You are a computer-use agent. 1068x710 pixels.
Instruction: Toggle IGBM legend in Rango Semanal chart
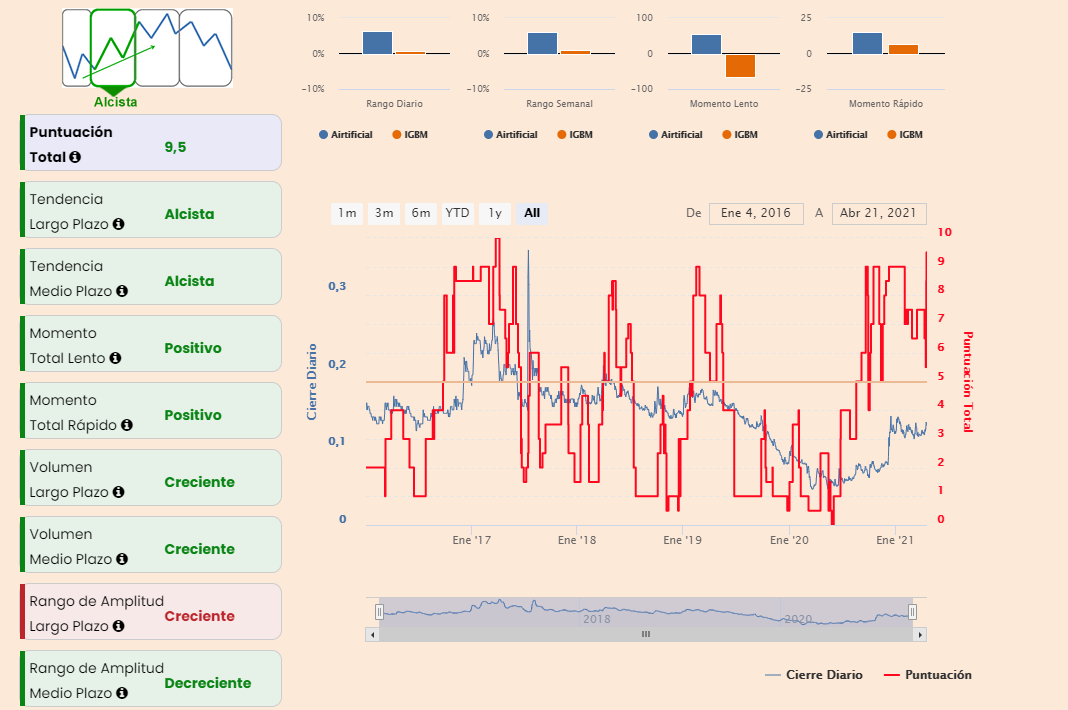[x=575, y=134]
